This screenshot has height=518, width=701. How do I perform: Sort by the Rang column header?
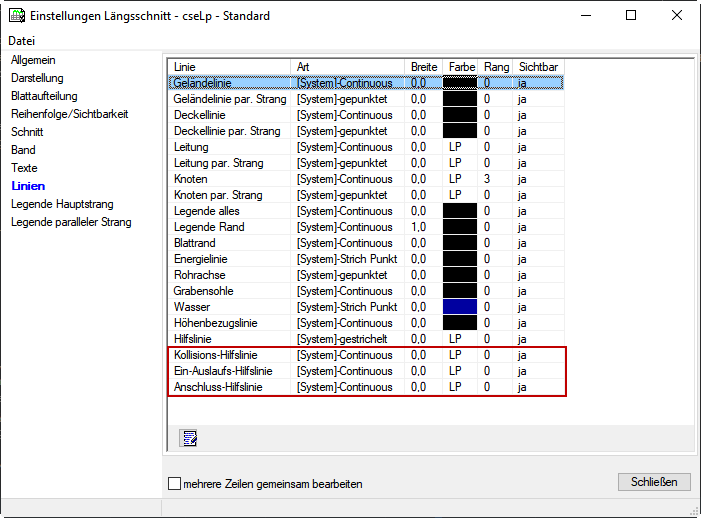(x=496, y=67)
